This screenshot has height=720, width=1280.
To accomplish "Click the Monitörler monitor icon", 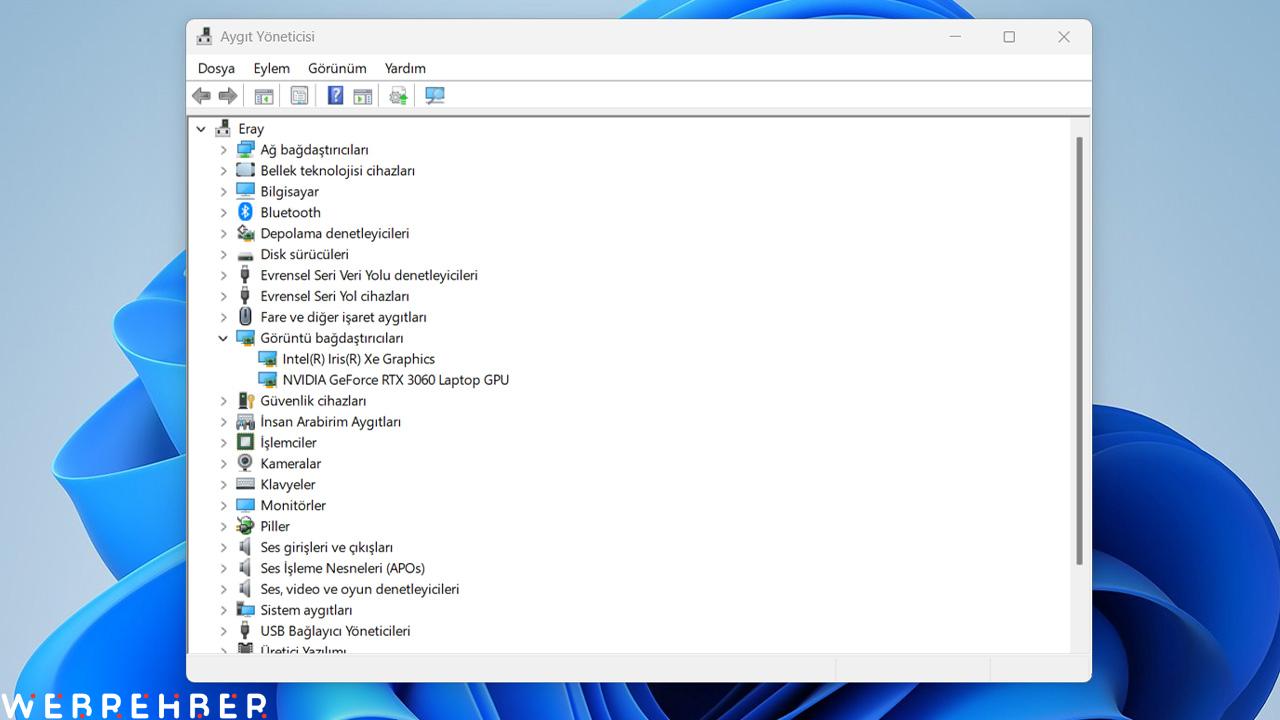I will point(245,505).
